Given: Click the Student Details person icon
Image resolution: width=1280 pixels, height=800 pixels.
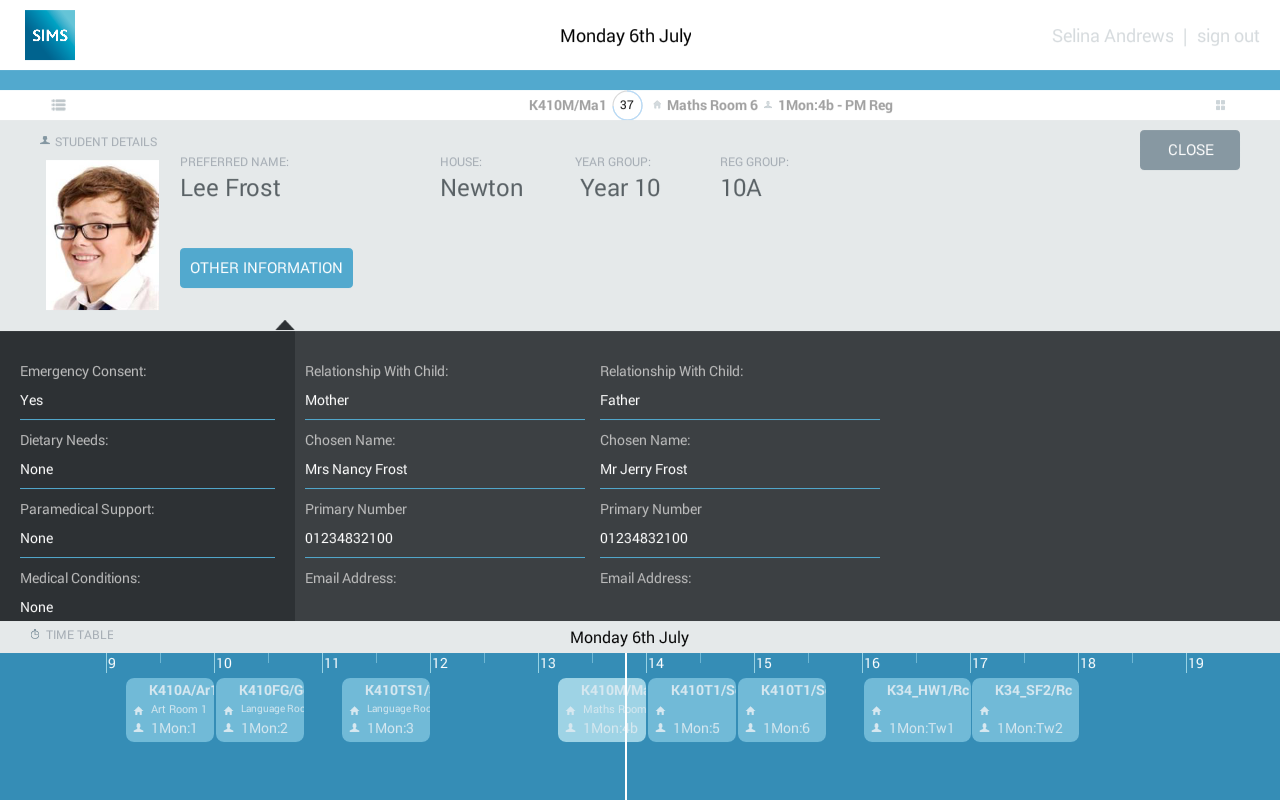Looking at the screenshot, I should click(x=45, y=141).
